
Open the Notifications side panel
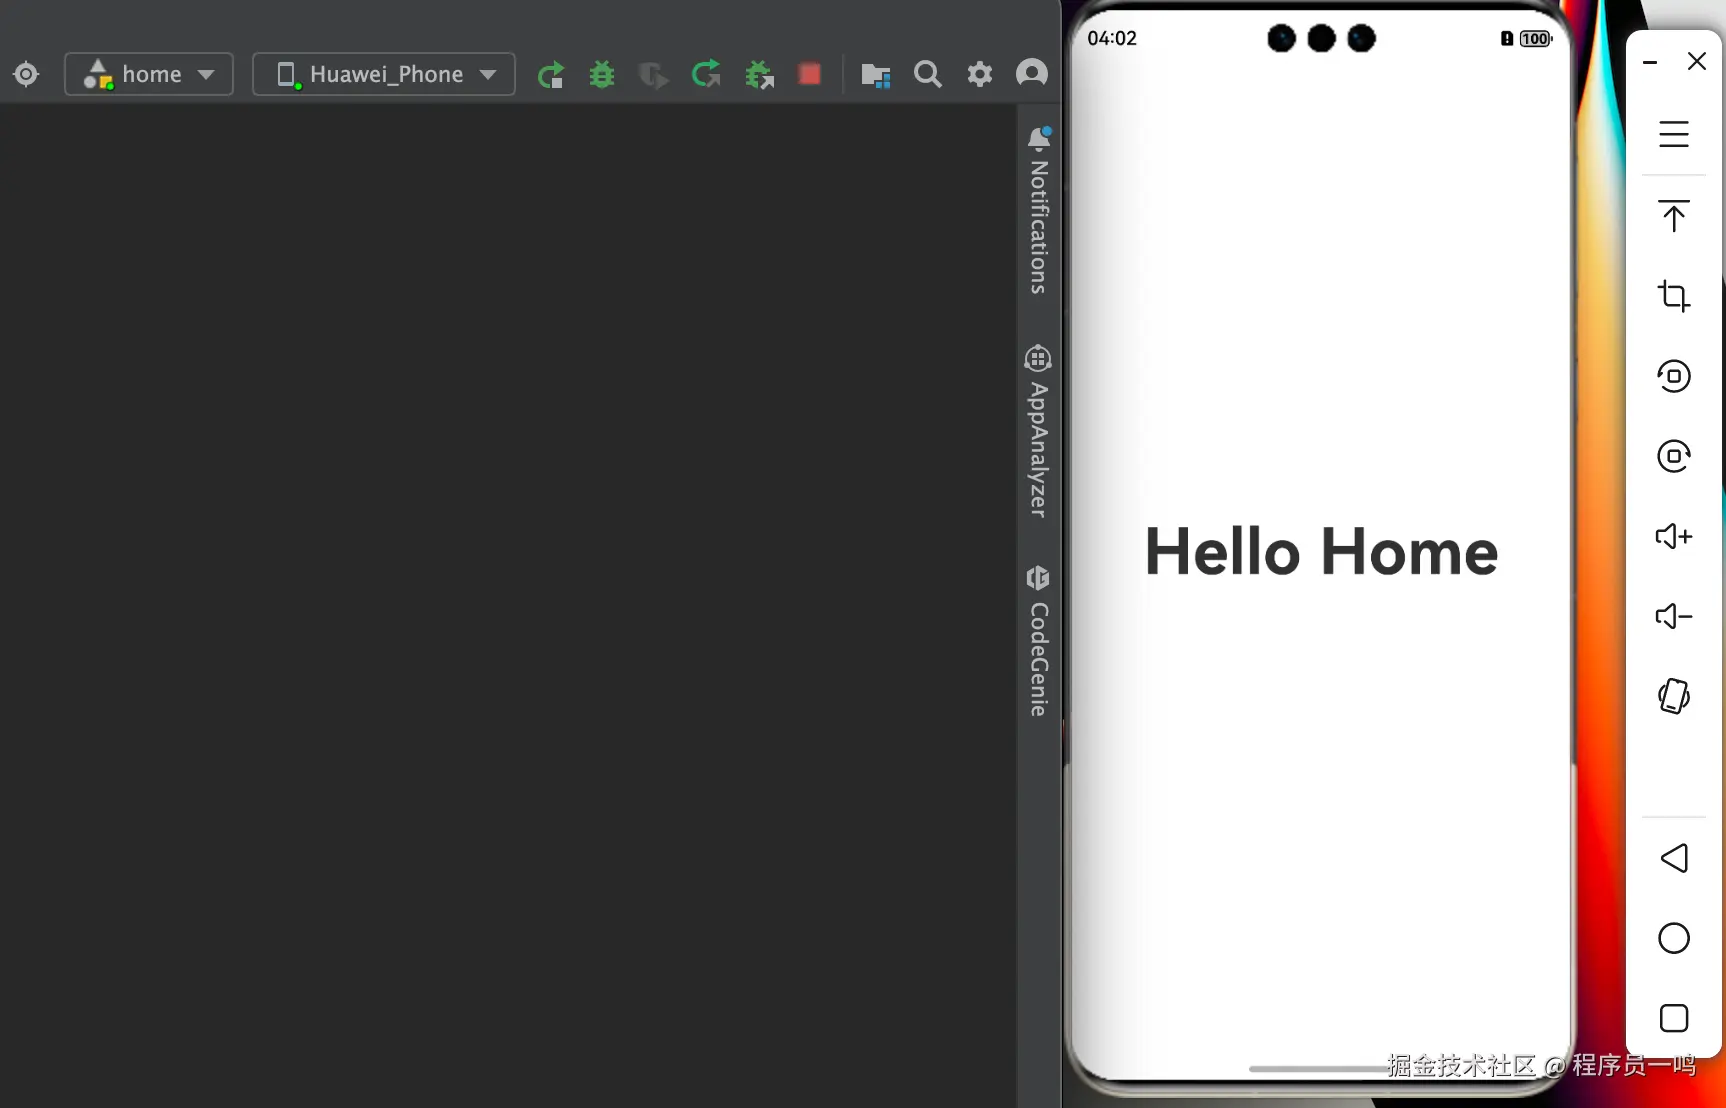pyautogui.click(x=1039, y=211)
